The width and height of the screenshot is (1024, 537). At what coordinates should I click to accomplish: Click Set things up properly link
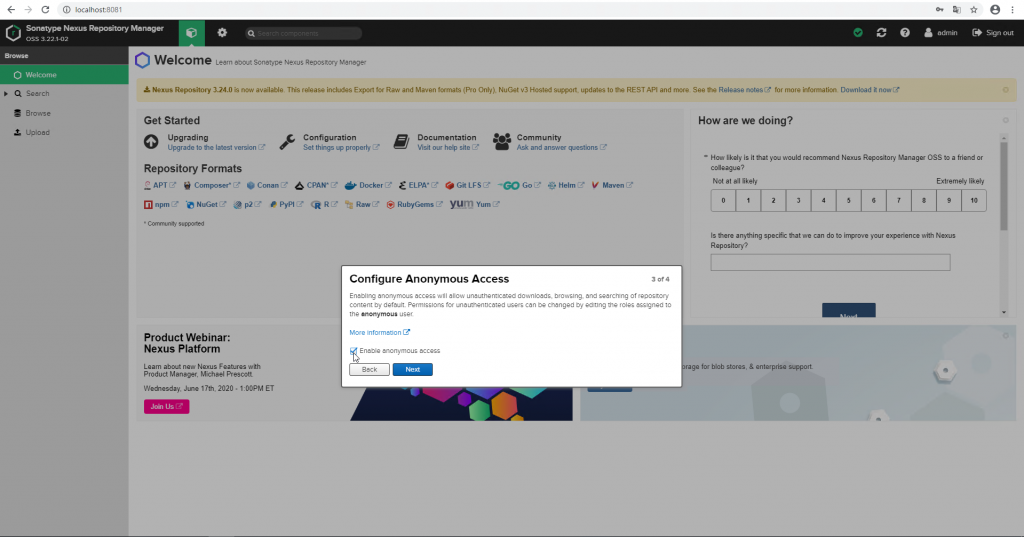341,148
